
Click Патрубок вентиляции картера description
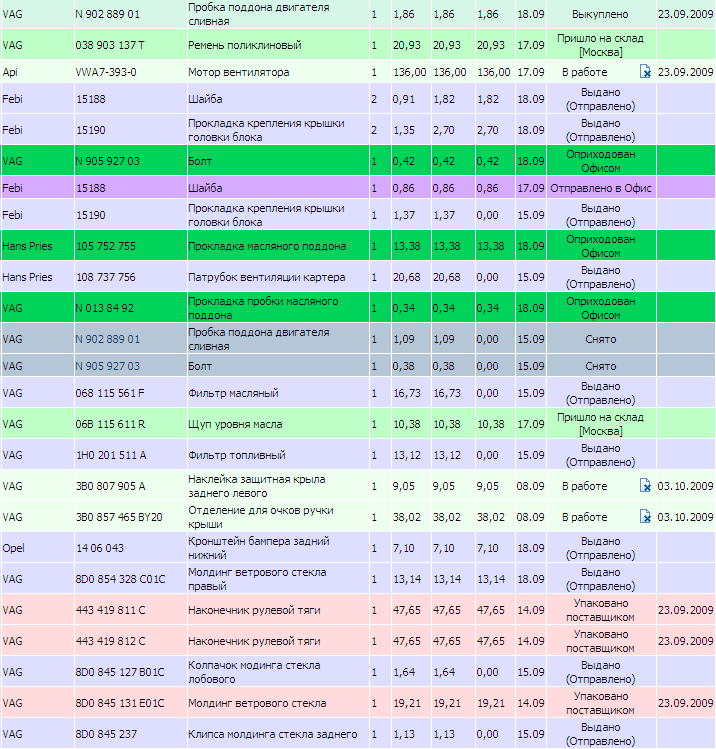(267, 277)
